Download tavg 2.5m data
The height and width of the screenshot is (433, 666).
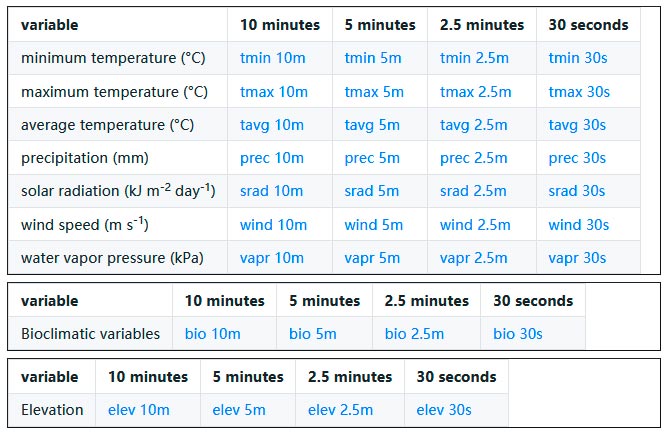(474, 125)
